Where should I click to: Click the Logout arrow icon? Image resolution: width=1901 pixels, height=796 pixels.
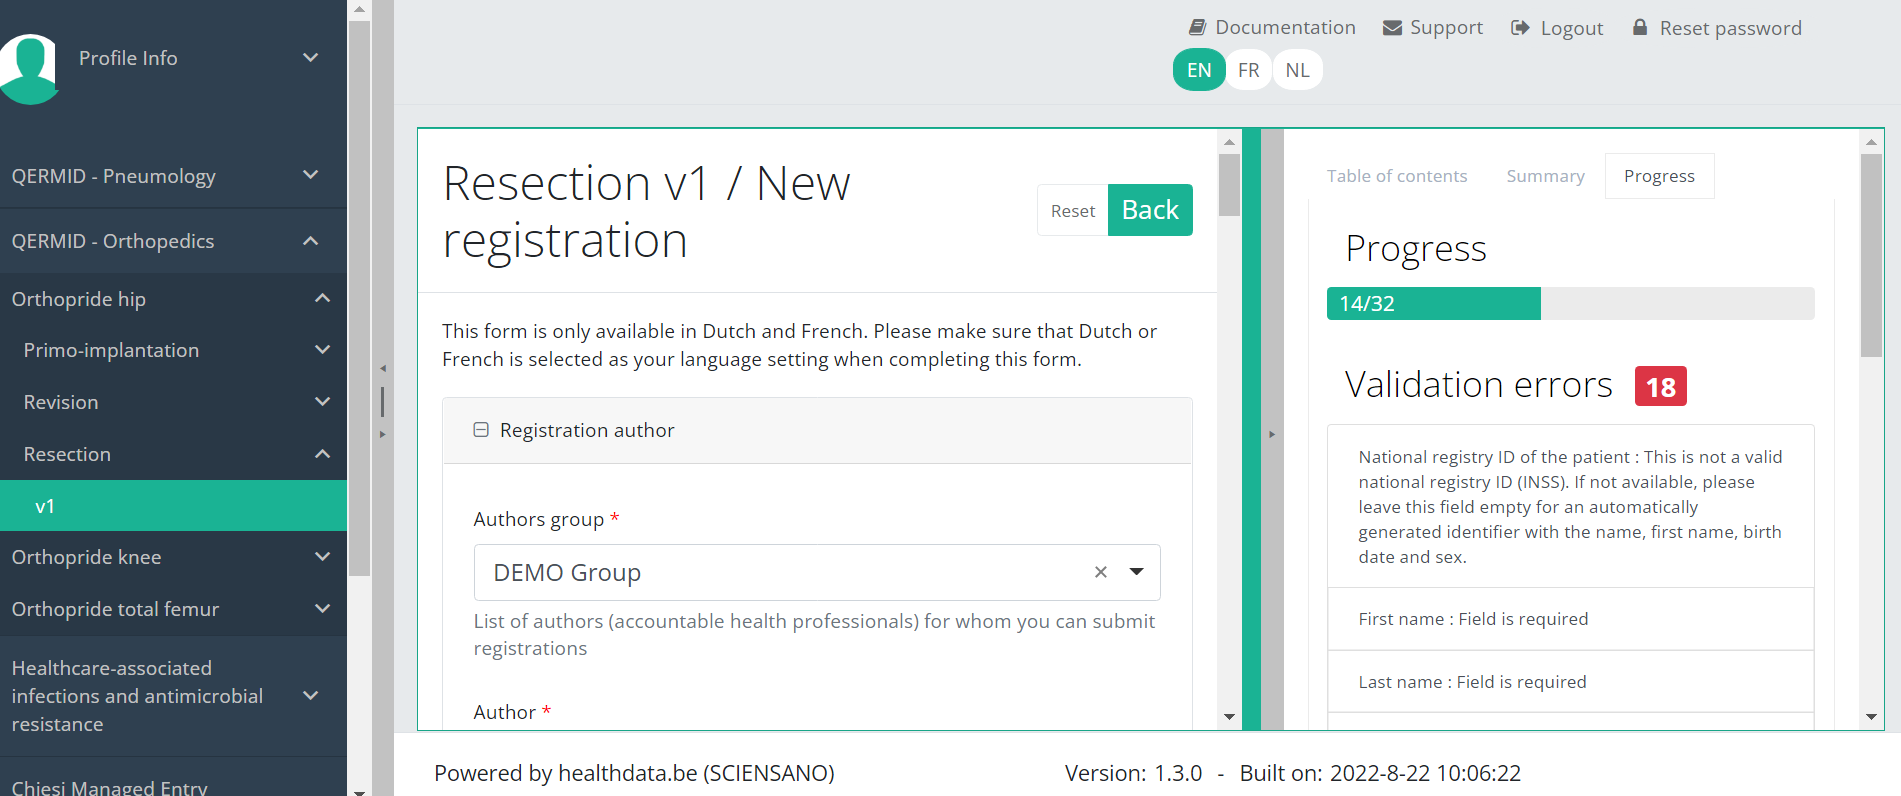pyautogui.click(x=1520, y=28)
